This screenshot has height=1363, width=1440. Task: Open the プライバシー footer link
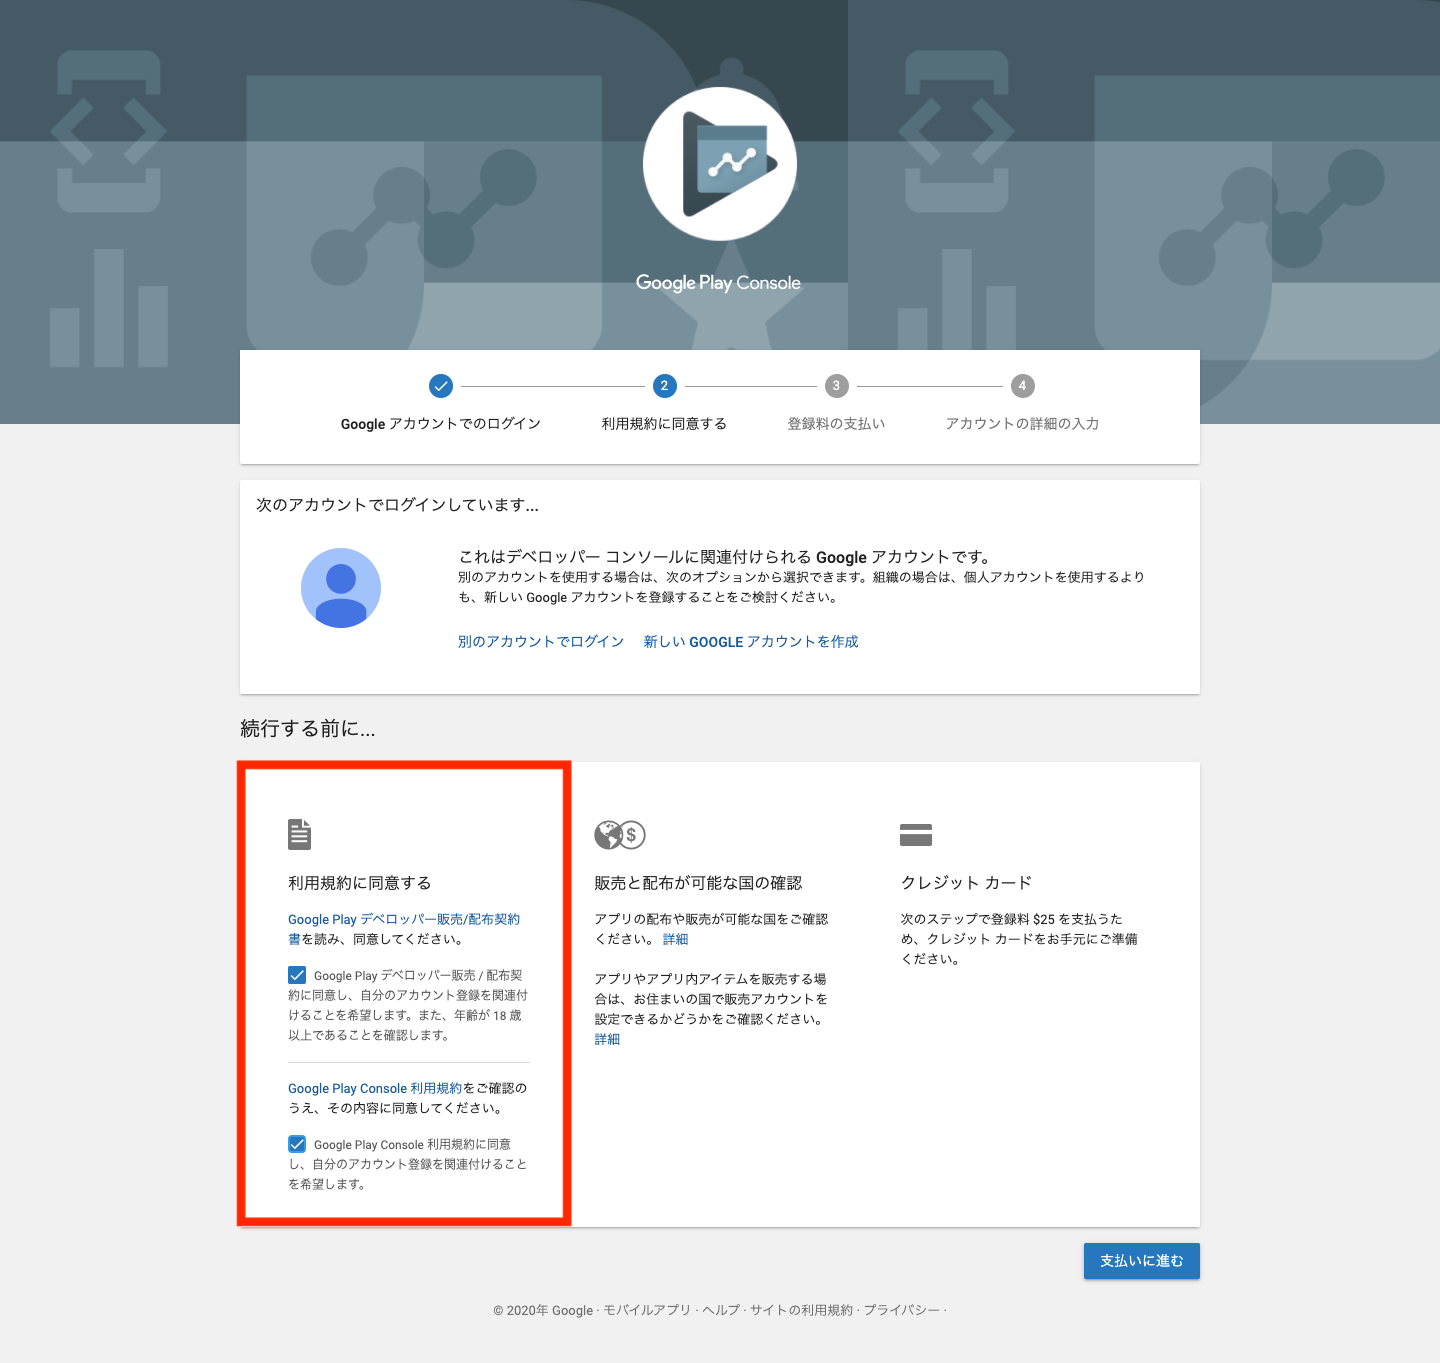click(902, 1310)
